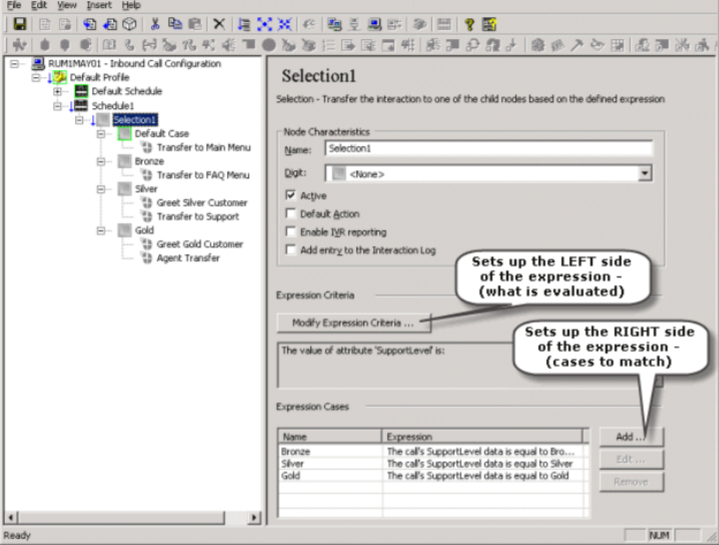The width and height of the screenshot is (719, 545).
Task: Tick Enable IVR reporting checkbox
Action: [x=291, y=232]
